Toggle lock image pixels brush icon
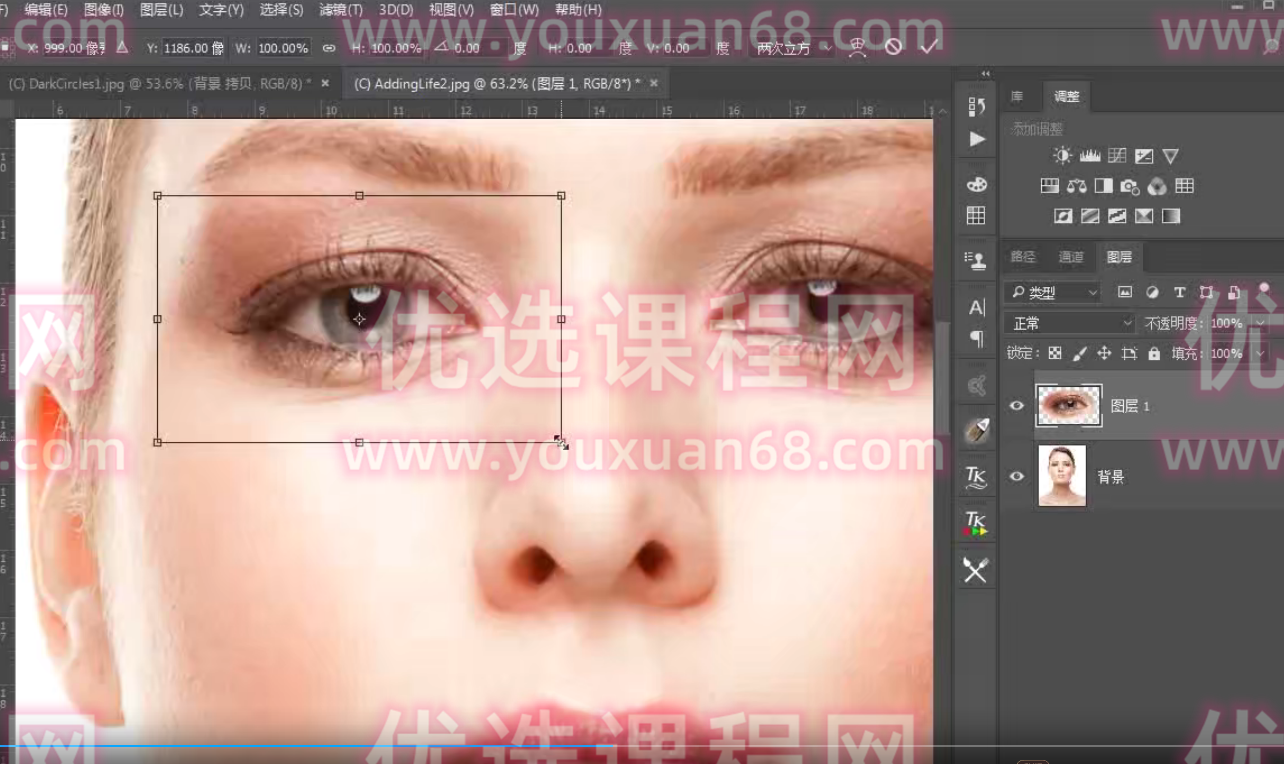The width and height of the screenshot is (1284, 764). 1079,353
